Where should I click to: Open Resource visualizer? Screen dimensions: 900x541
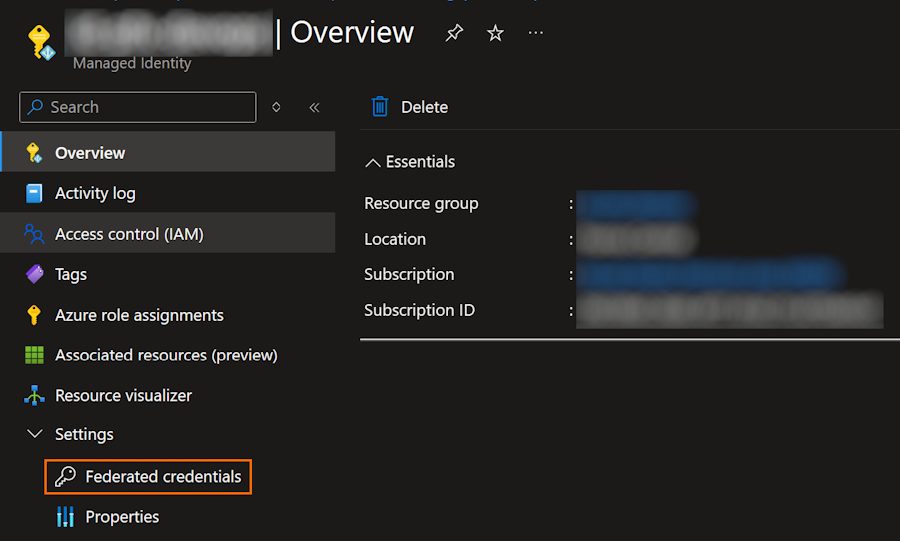[168, 395]
